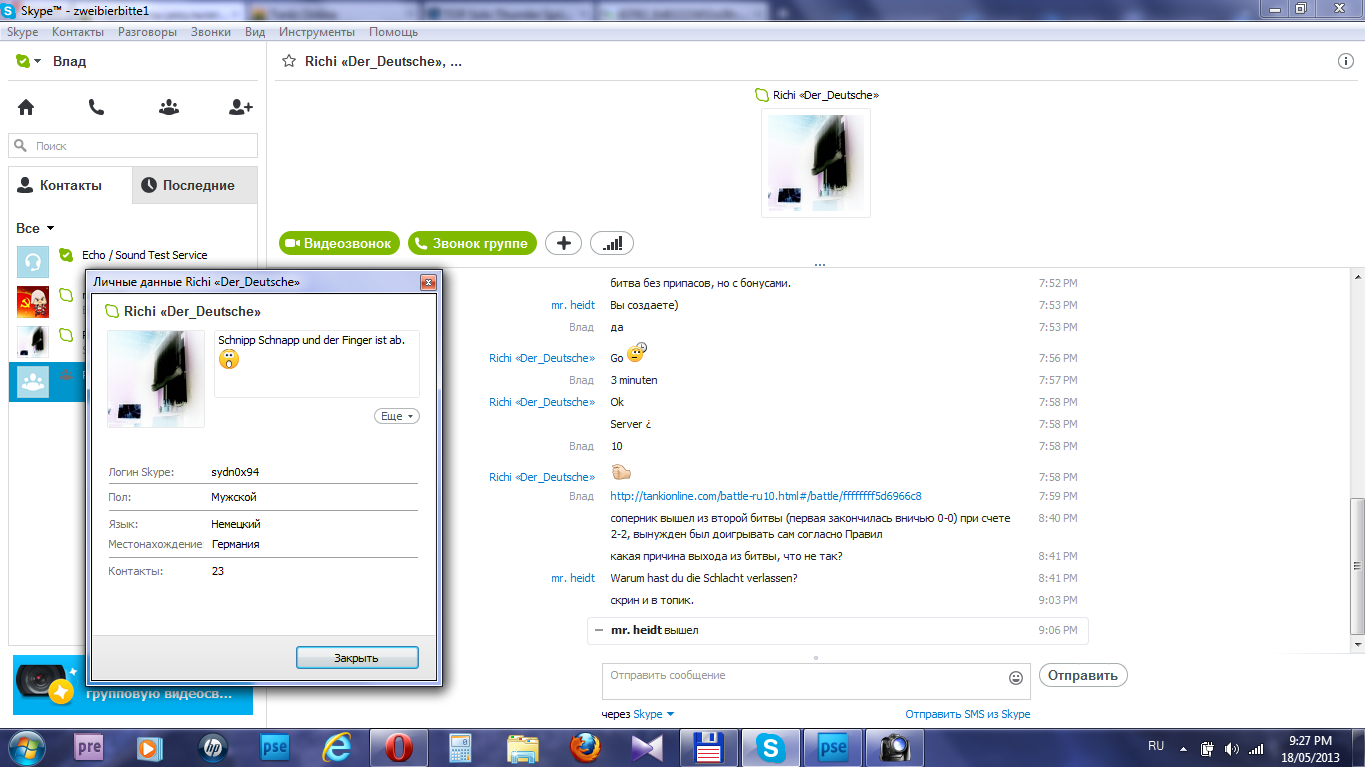
Task: Open the Инструменты menu
Action: click(x=317, y=32)
